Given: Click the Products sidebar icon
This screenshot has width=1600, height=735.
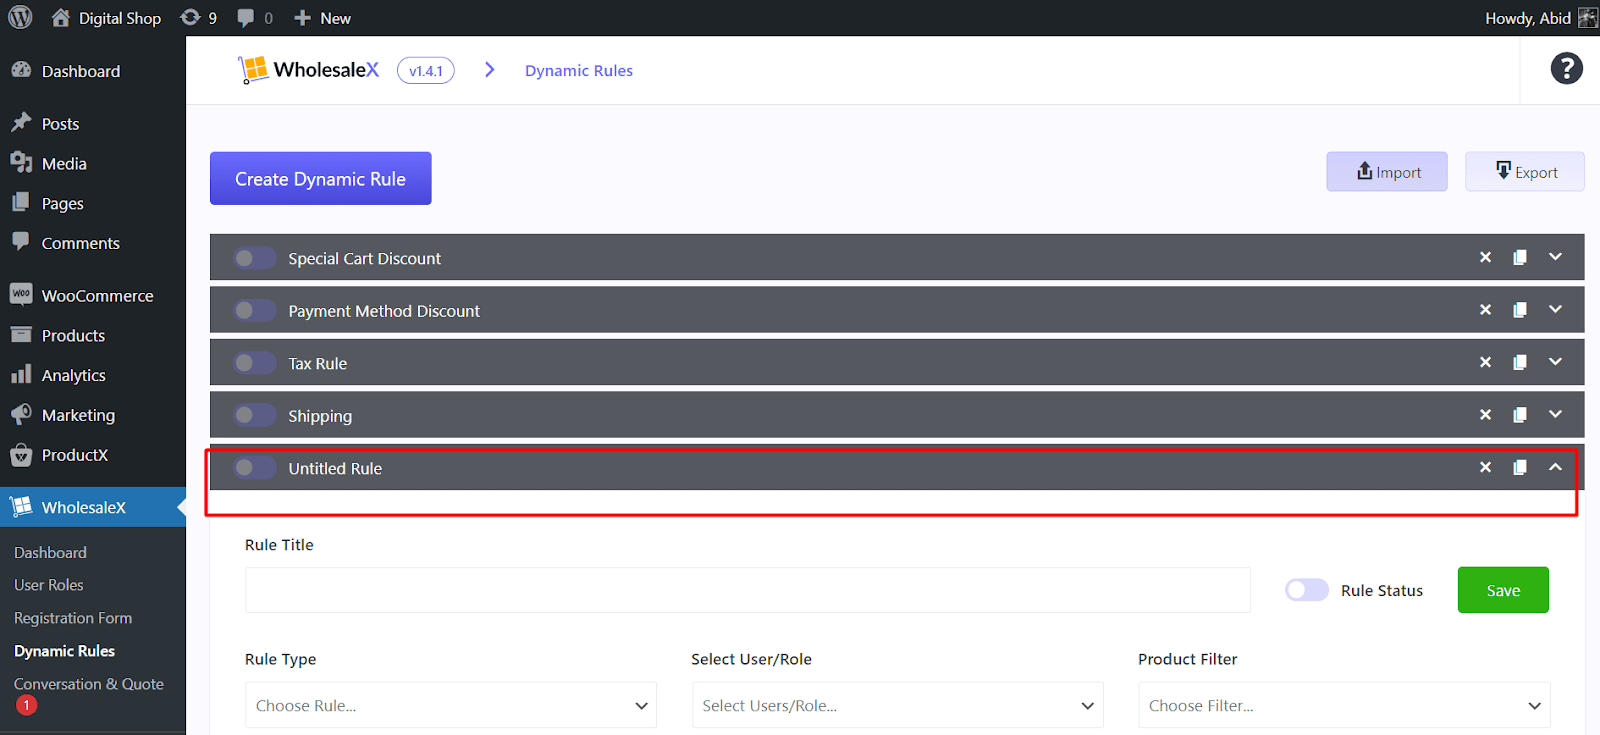Looking at the screenshot, I should (x=21, y=335).
